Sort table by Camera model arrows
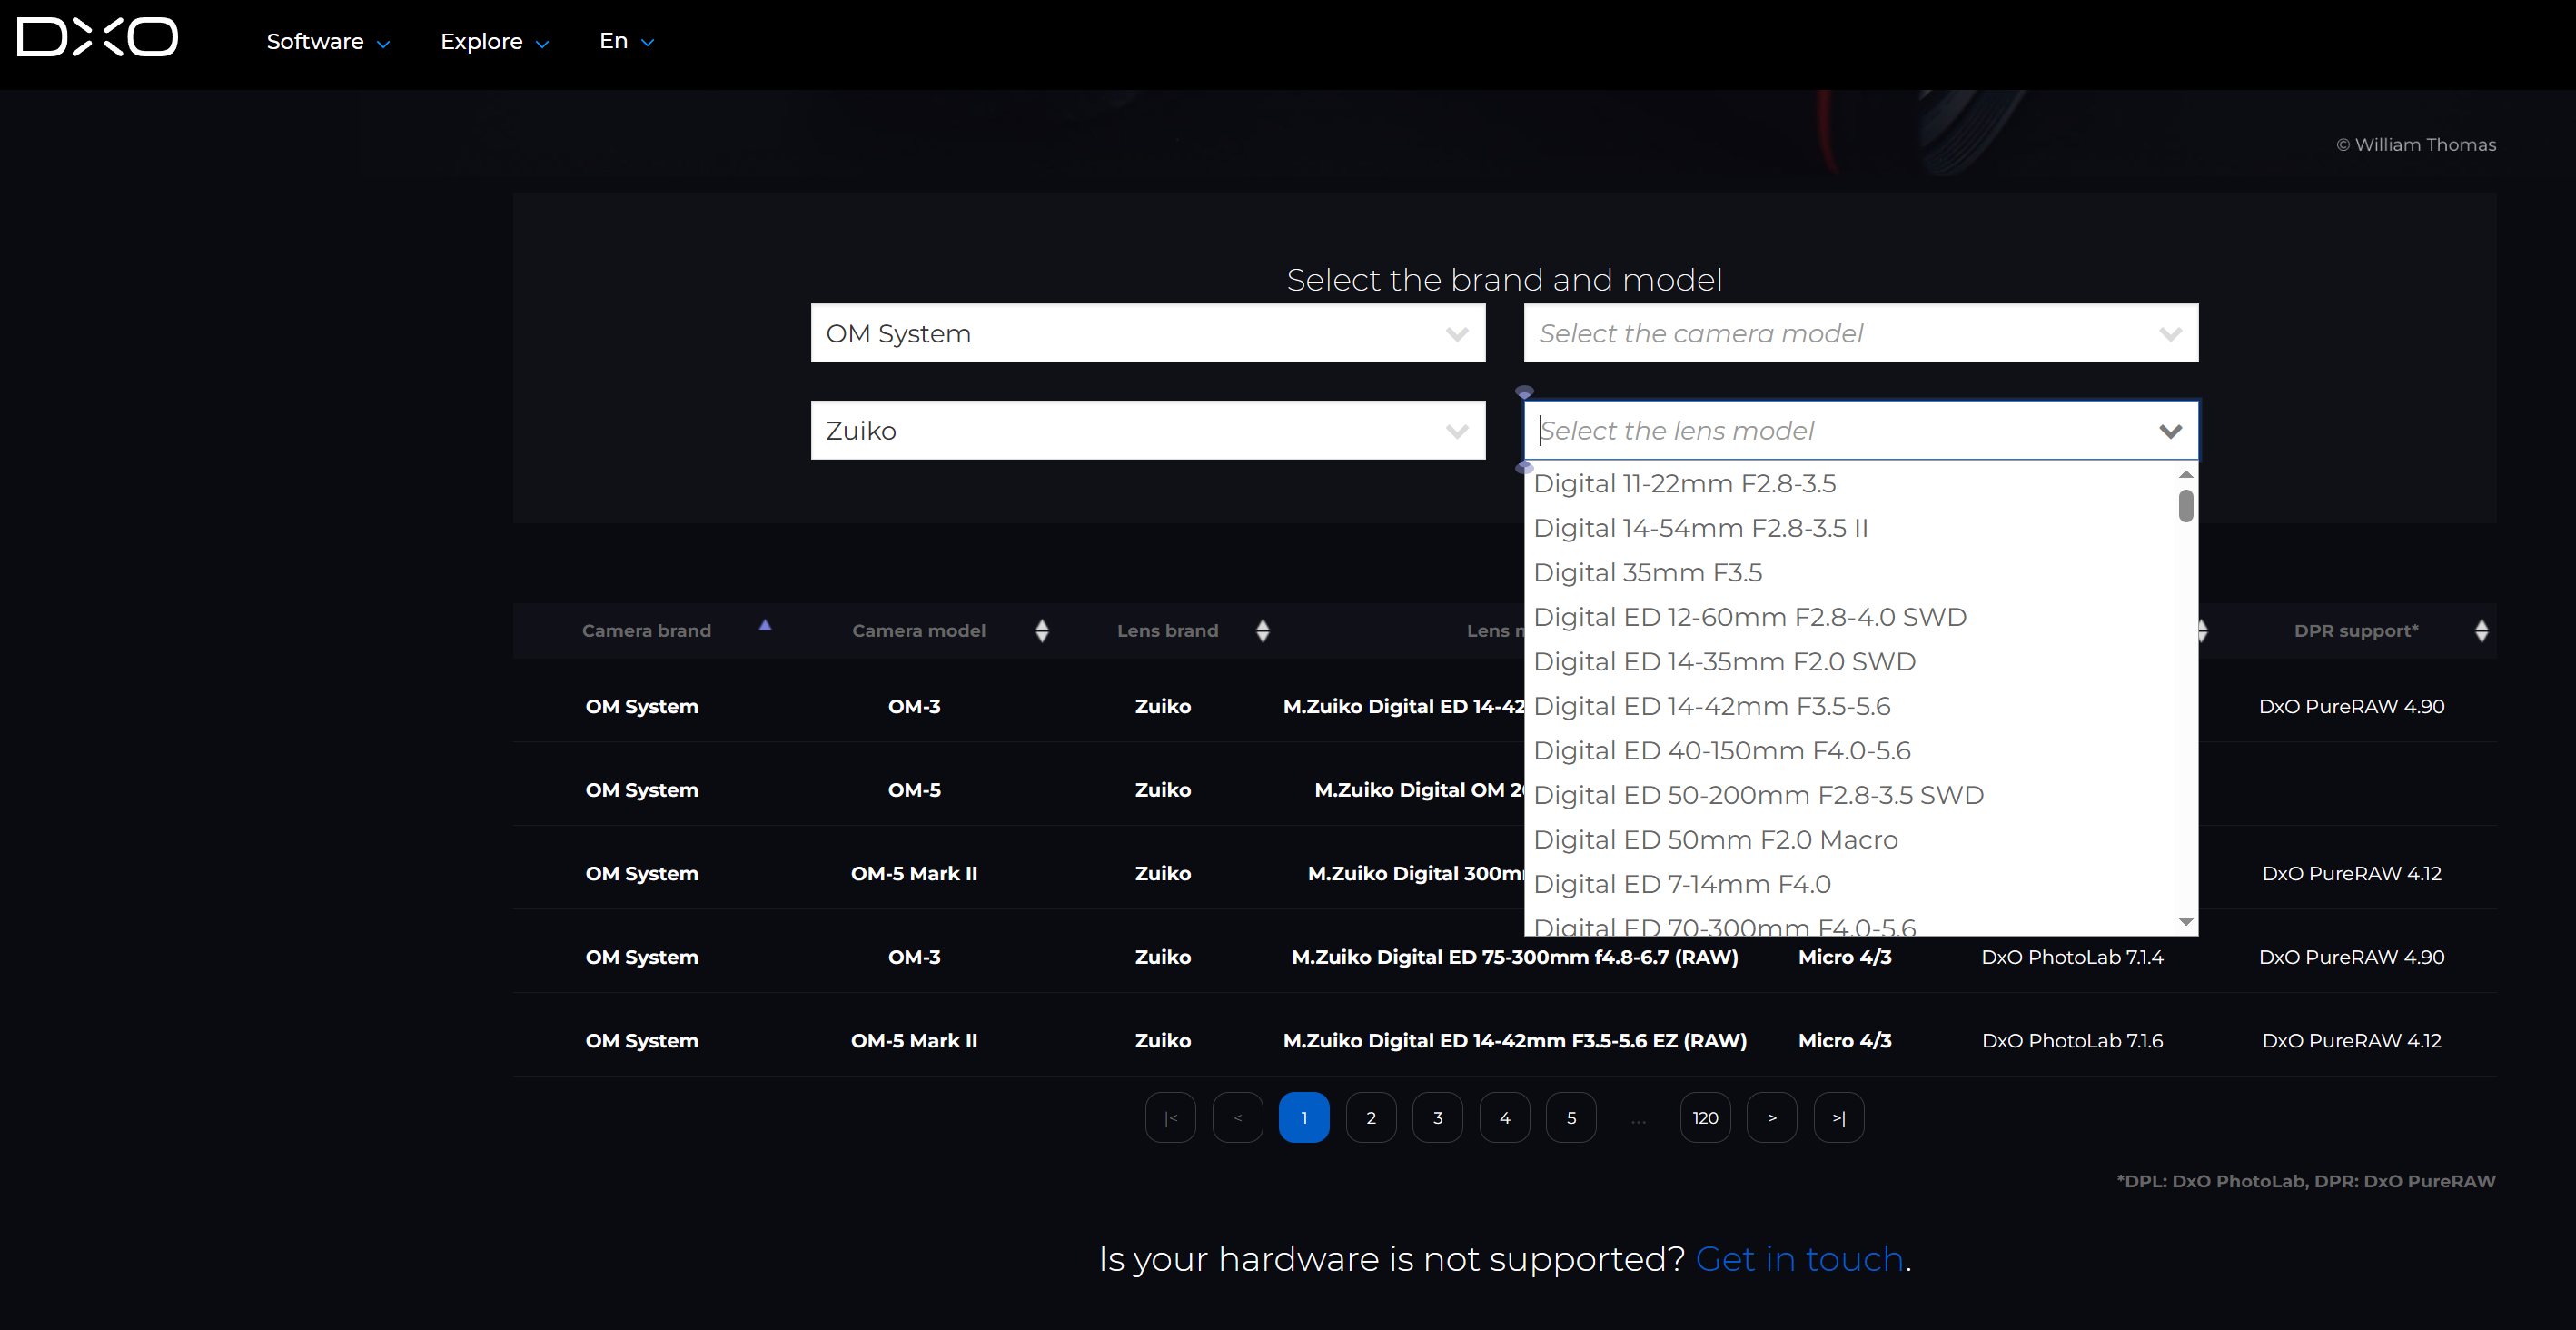2576x1330 pixels. pyautogui.click(x=1042, y=631)
